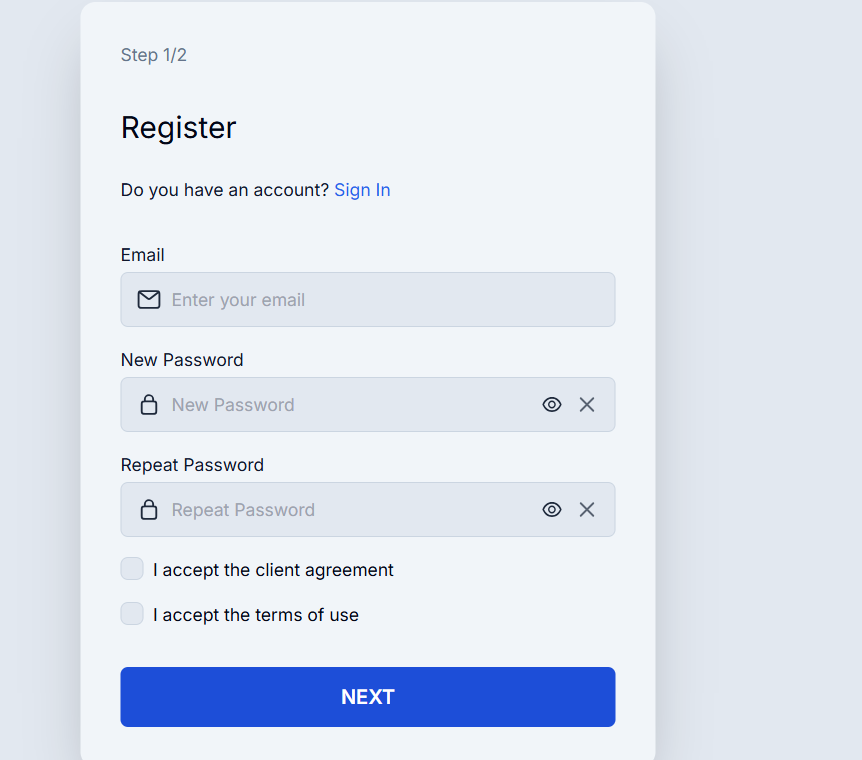Viewport: 862px width, 760px height.
Task: Check the client agreement checkbox
Action: point(132,569)
